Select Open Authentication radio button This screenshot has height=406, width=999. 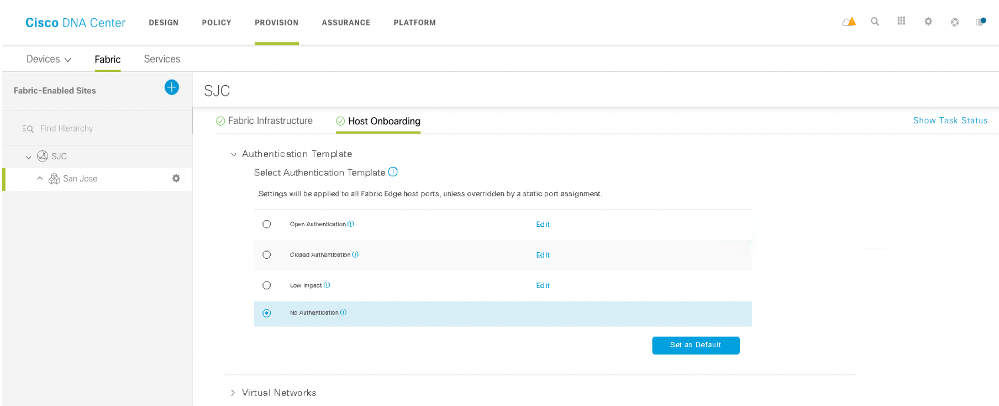267,224
